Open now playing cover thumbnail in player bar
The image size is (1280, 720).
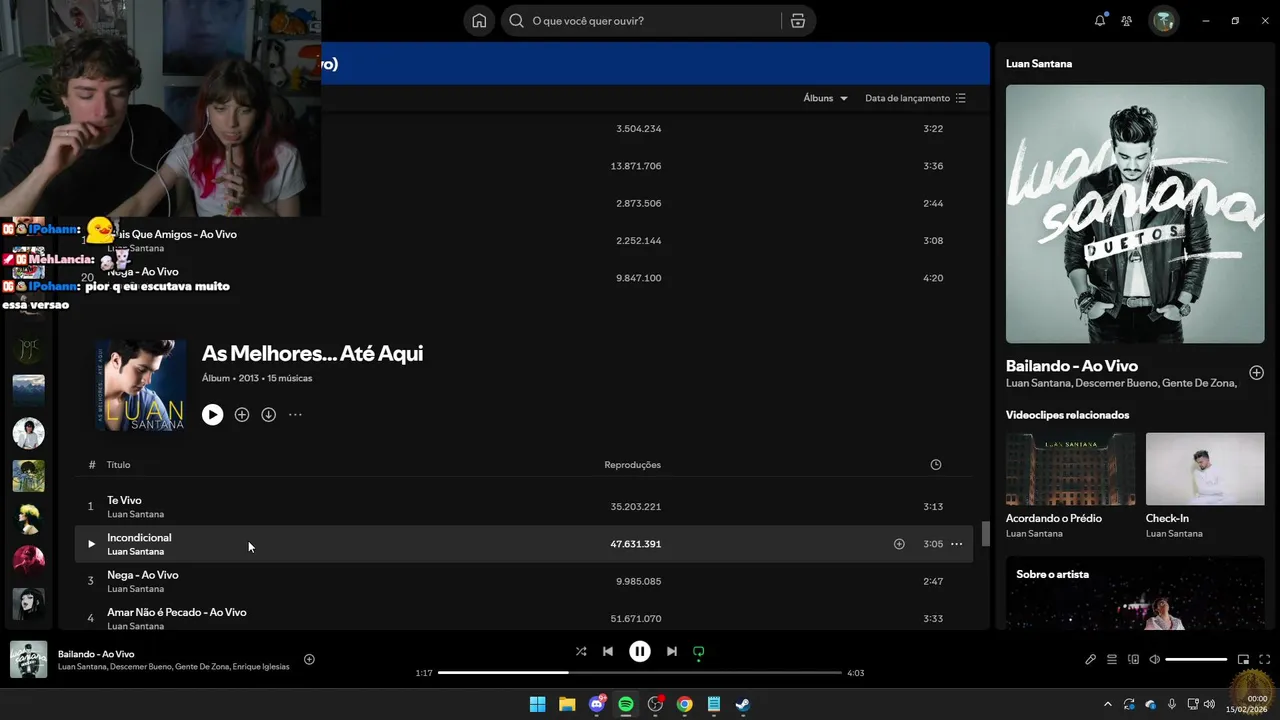pos(29,660)
